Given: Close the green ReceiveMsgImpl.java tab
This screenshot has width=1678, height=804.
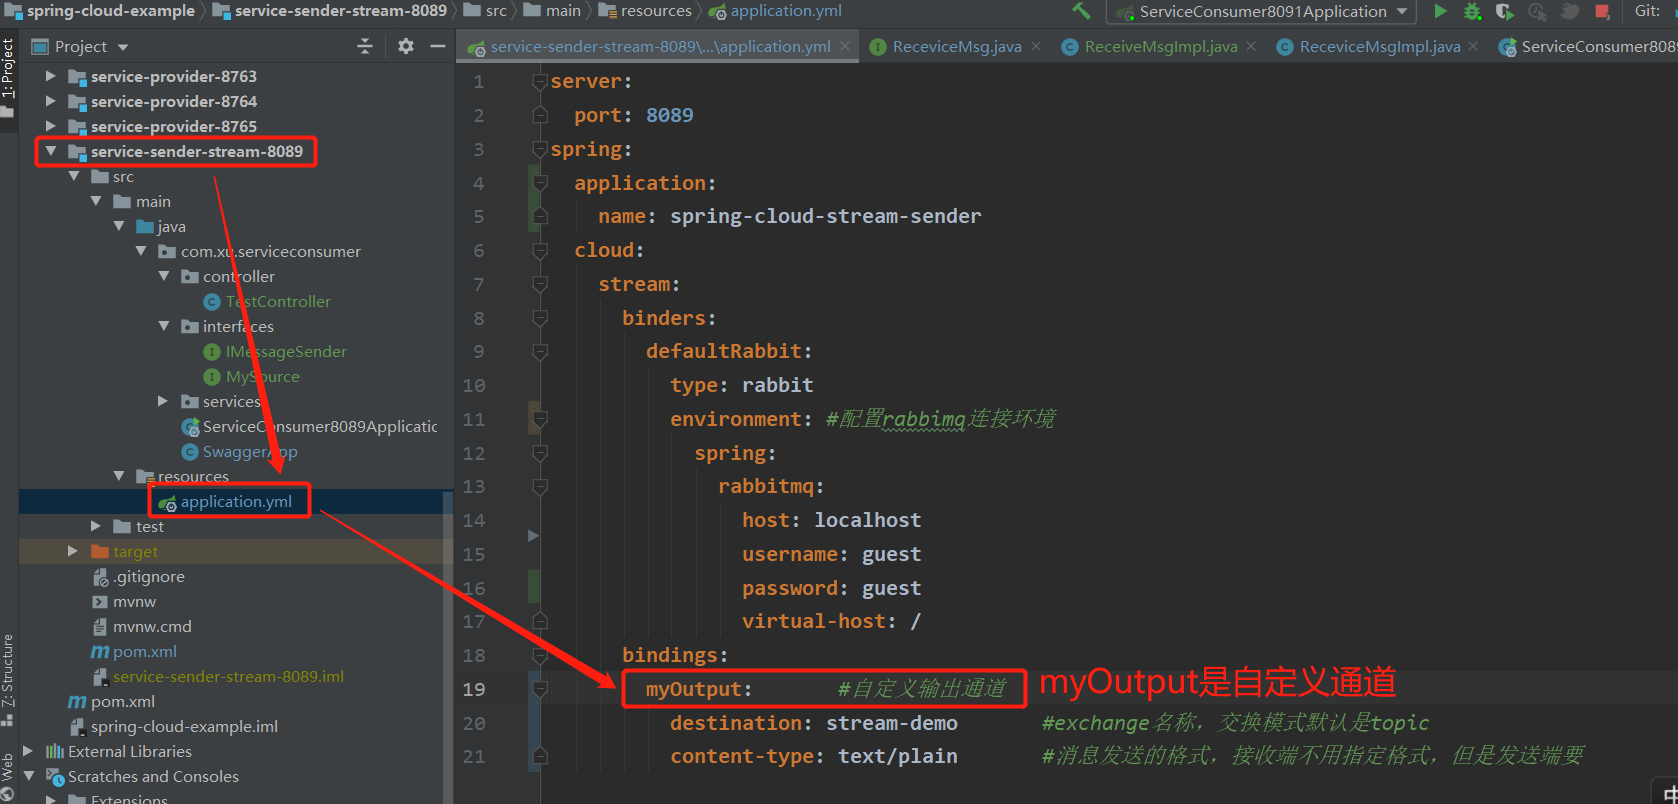Looking at the screenshot, I should pos(1251,46).
